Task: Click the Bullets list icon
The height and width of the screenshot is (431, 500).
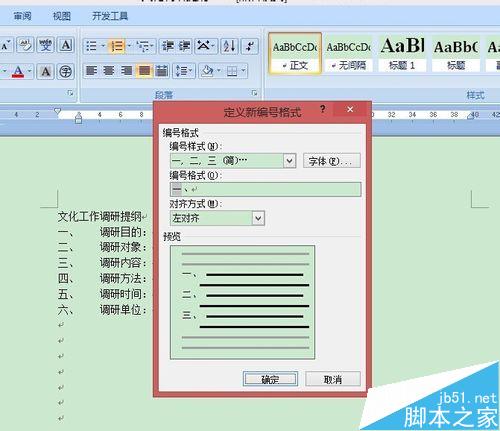Action: (91, 46)
